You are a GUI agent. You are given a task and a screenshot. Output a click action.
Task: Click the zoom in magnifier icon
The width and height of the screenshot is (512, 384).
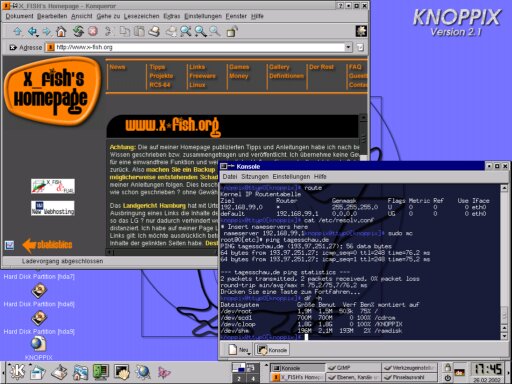click(x=200, y=32)
